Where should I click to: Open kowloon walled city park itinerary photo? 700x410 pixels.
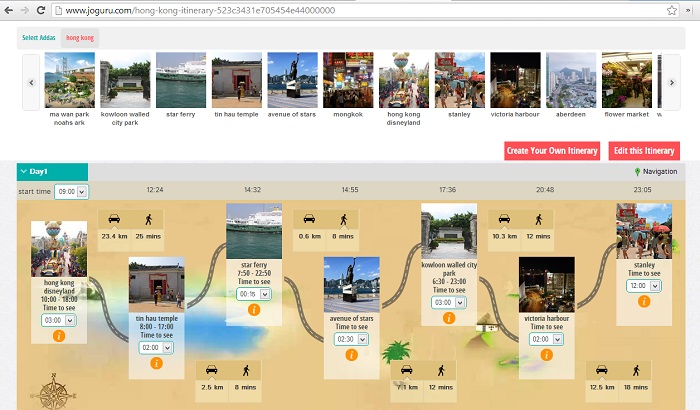[449, 231]
